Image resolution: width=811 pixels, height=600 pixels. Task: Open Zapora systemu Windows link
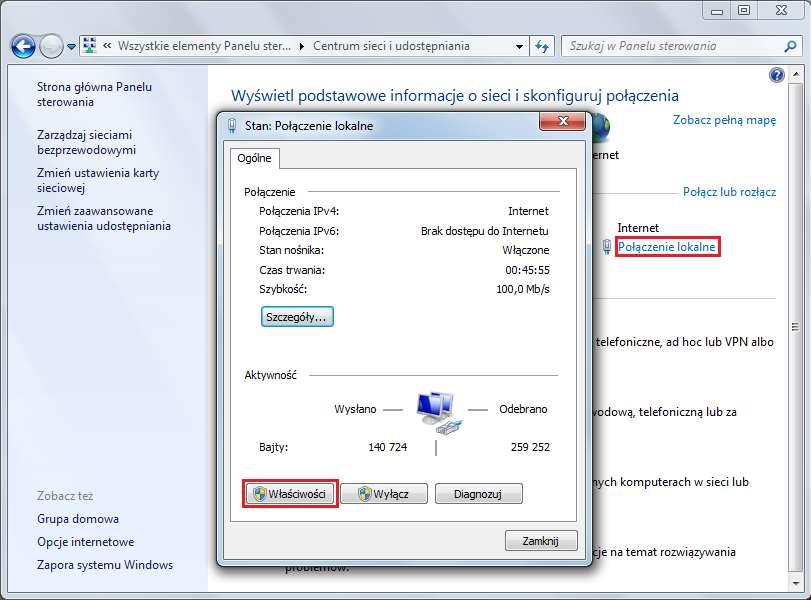104,565
